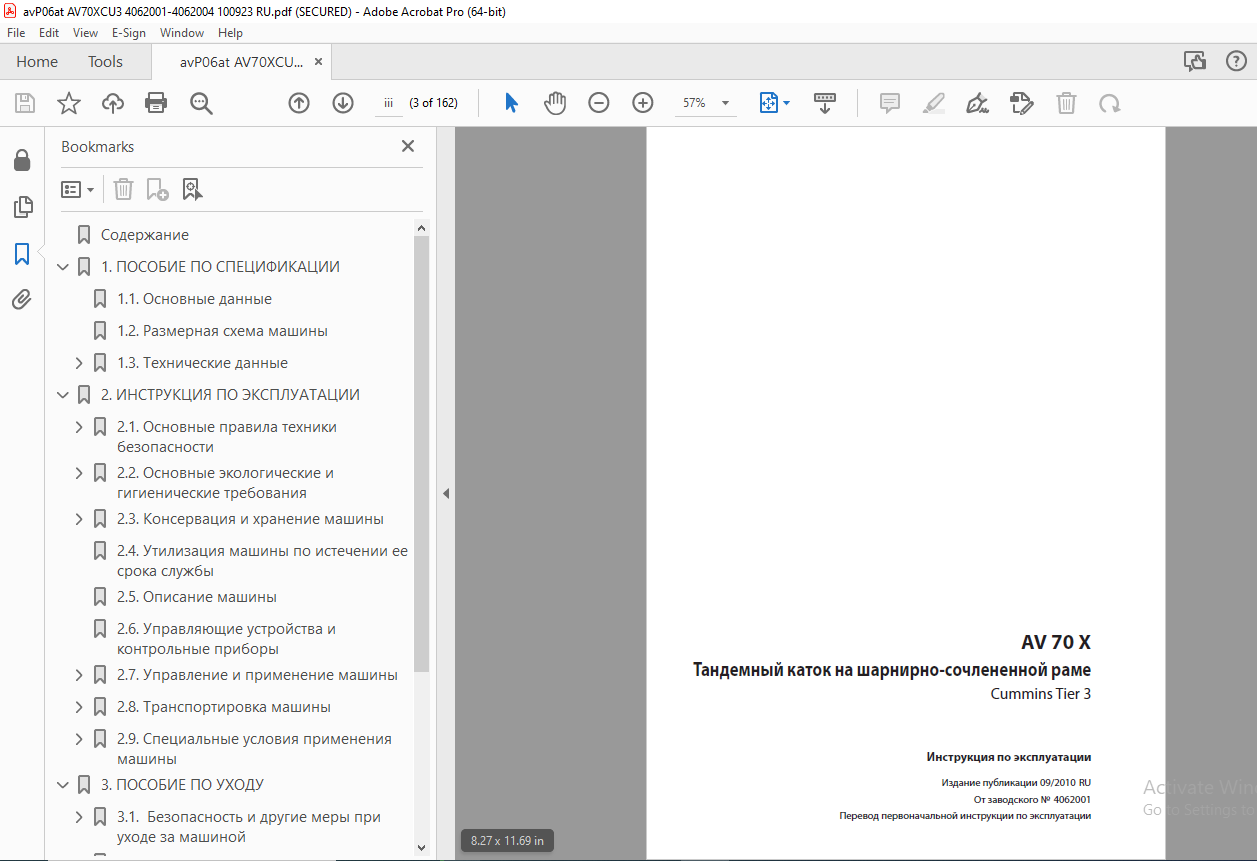Collapse section 1. ПОСОБИЕ ПО СПЕЦИФИКАЦИИ

64,267
